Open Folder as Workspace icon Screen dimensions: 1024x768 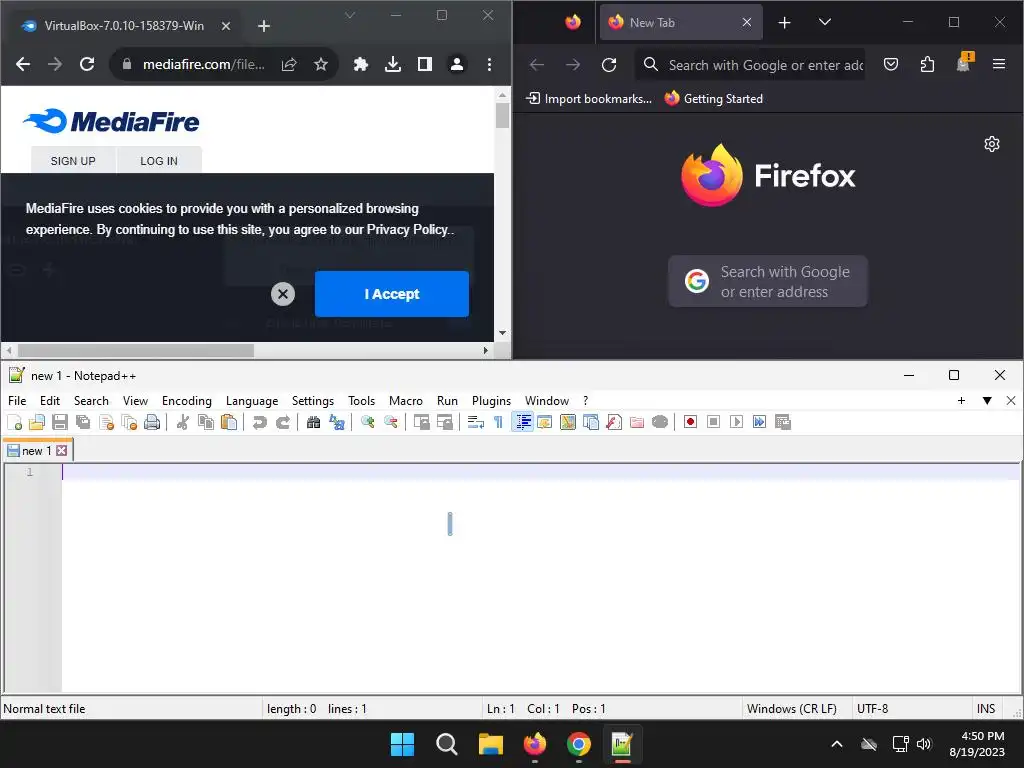(637, 422)
